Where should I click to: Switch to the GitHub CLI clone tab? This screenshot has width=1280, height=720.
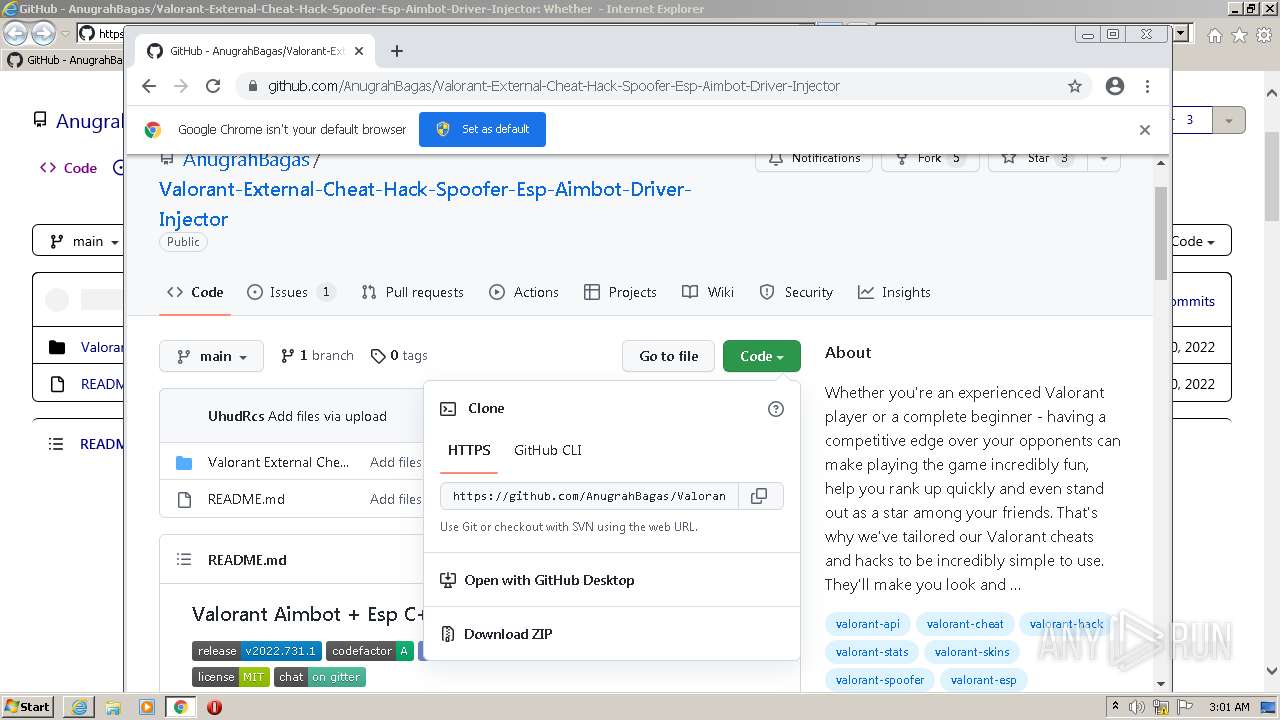548,450
